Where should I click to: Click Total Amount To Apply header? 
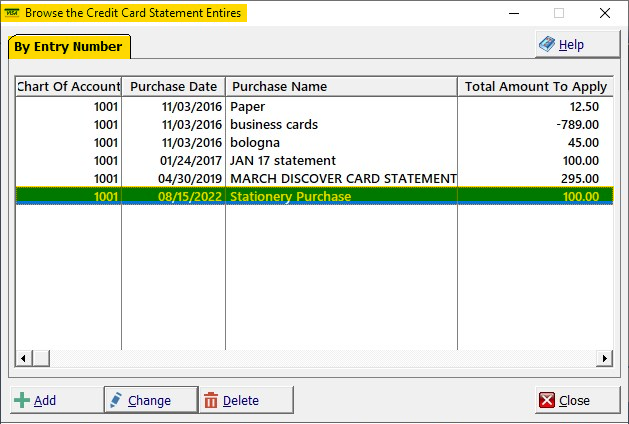click(x=536, y=86)
